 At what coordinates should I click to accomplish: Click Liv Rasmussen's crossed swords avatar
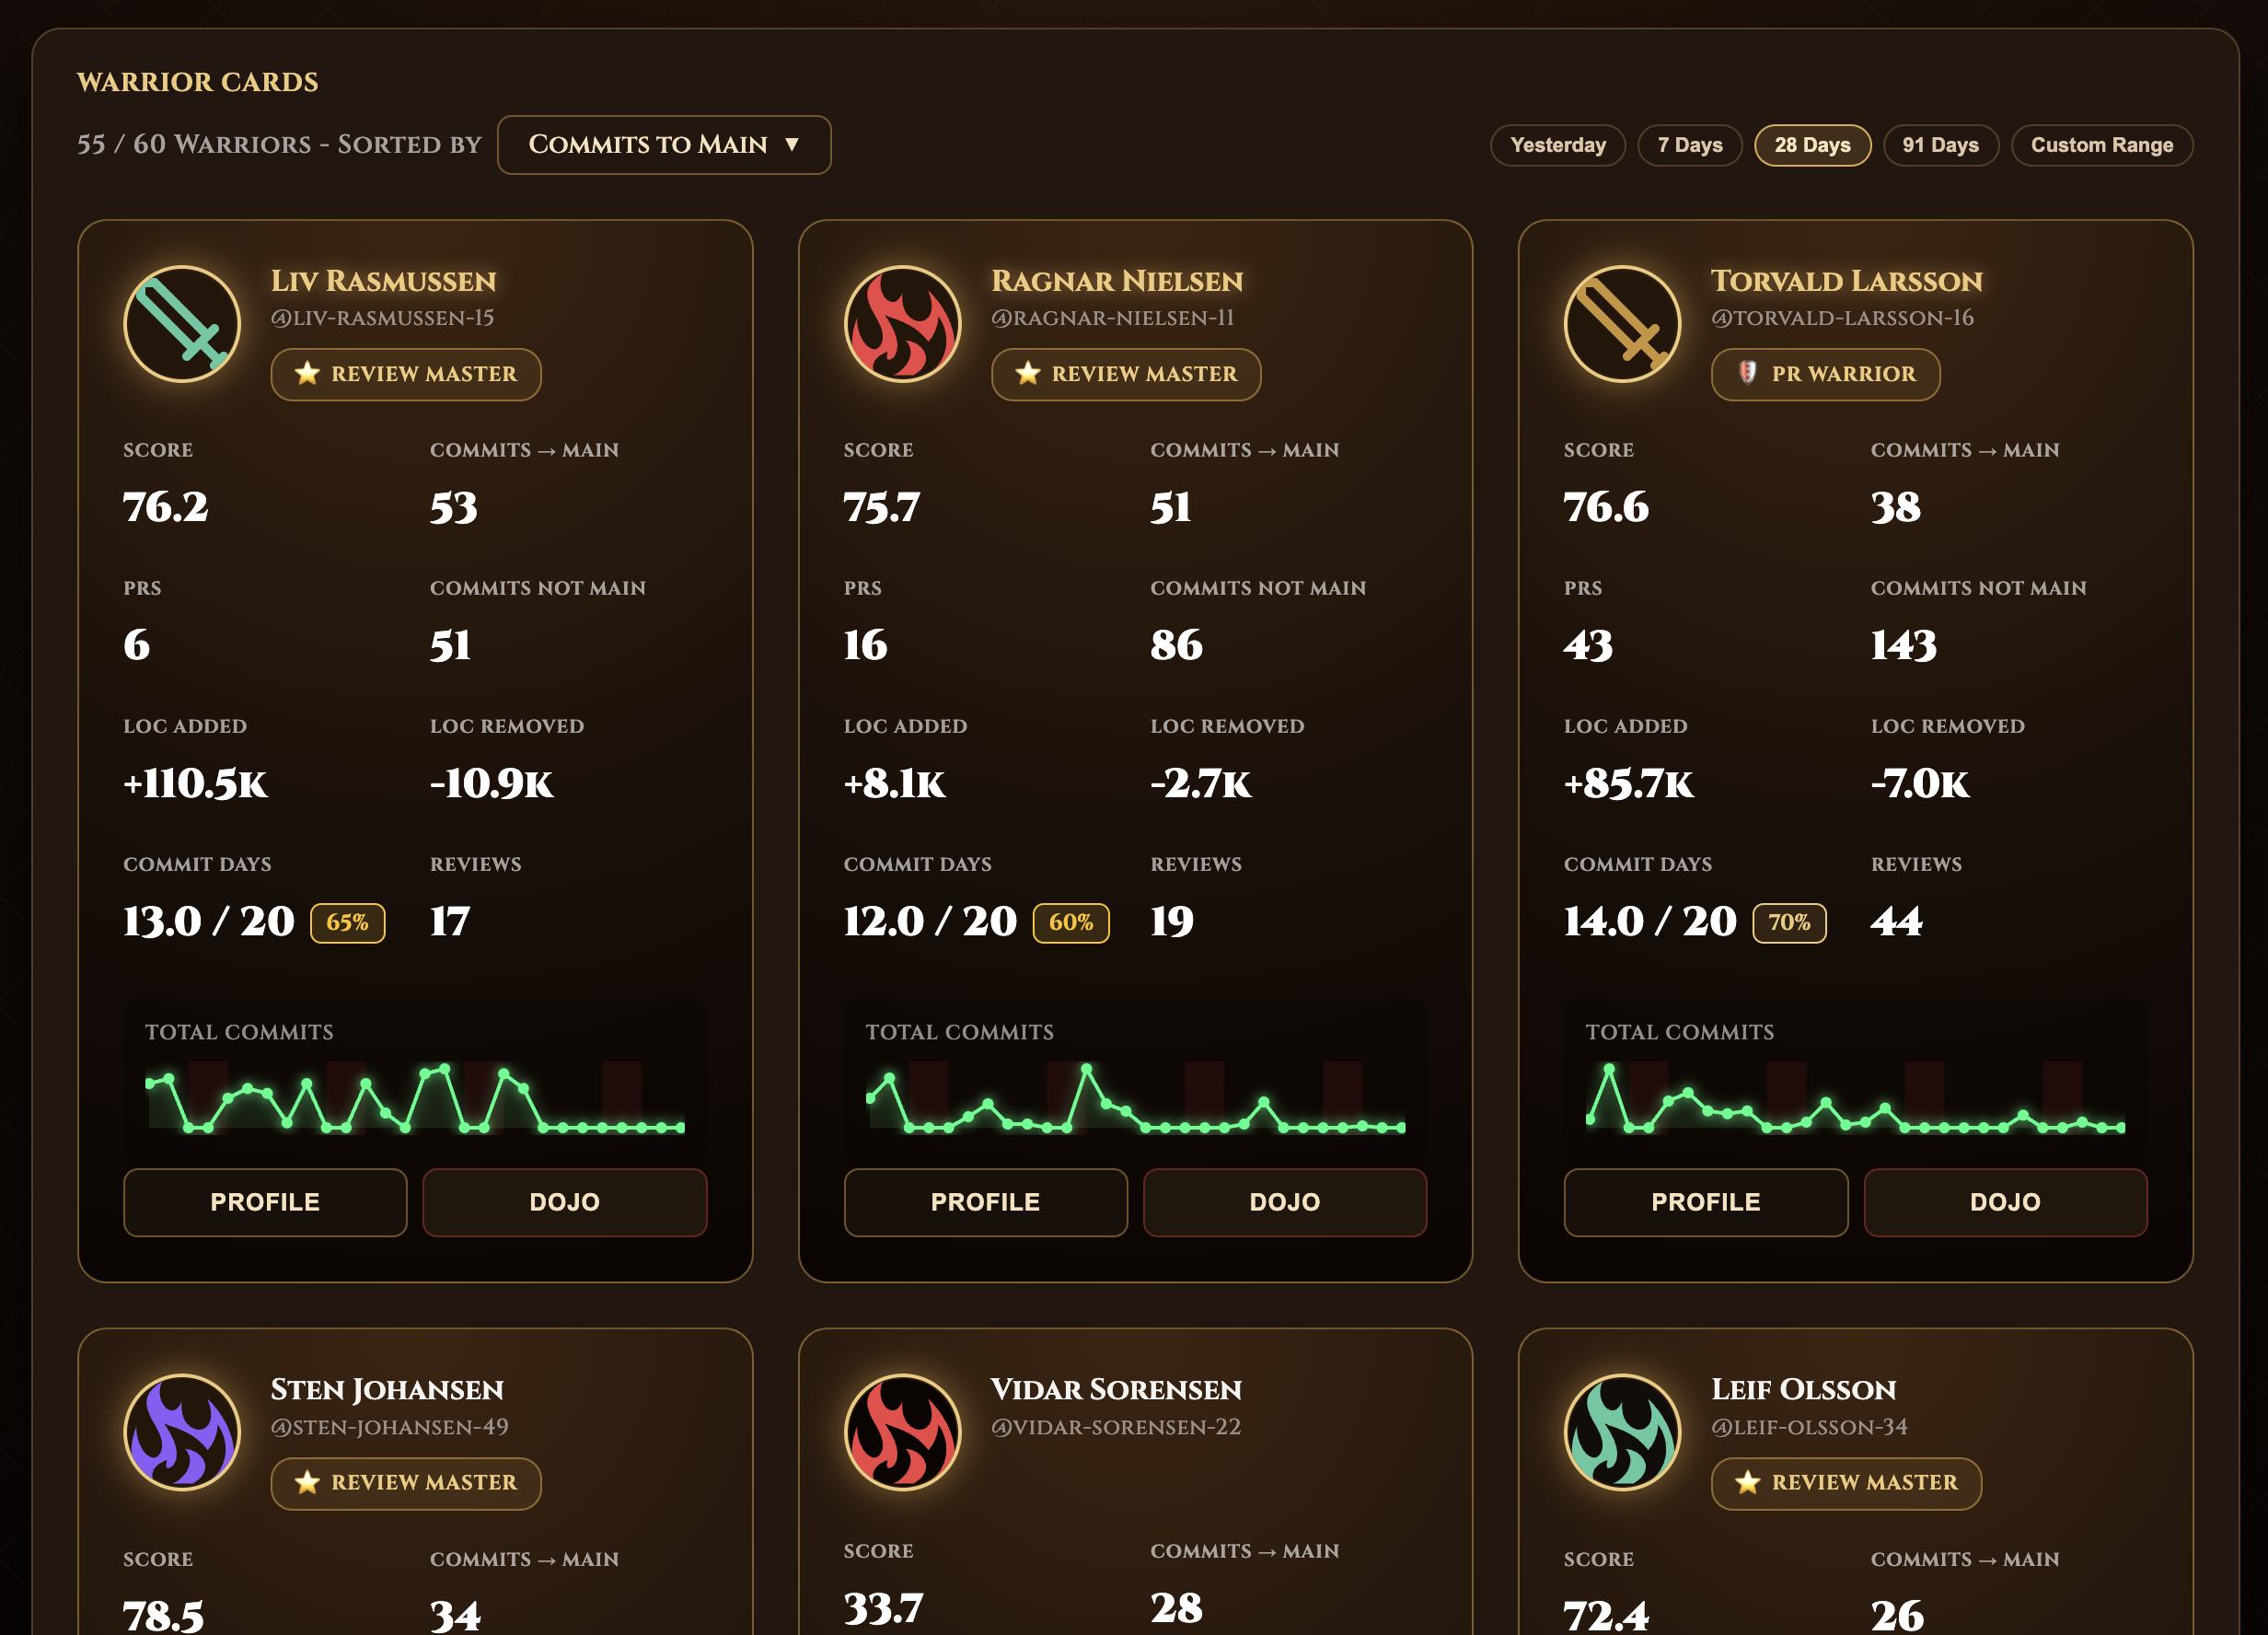[x=182, y=324]
